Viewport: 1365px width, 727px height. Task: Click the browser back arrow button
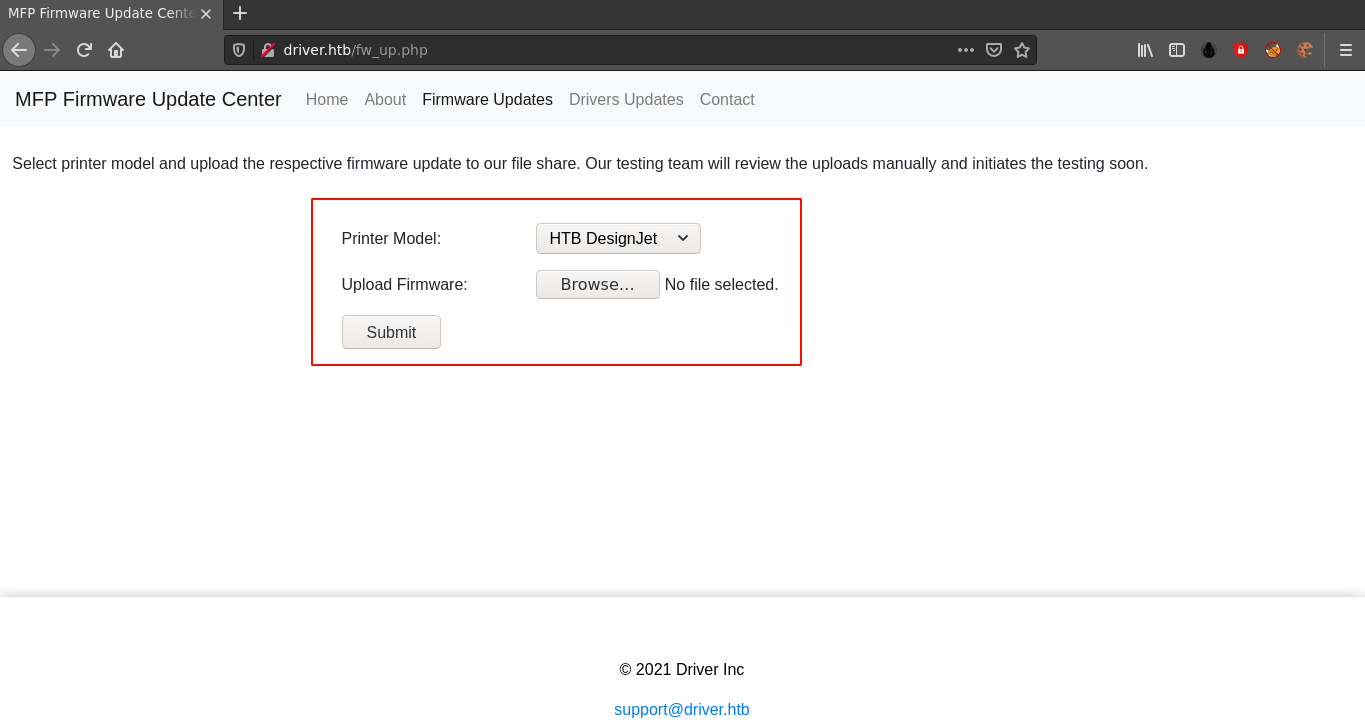tap(19, 50)
